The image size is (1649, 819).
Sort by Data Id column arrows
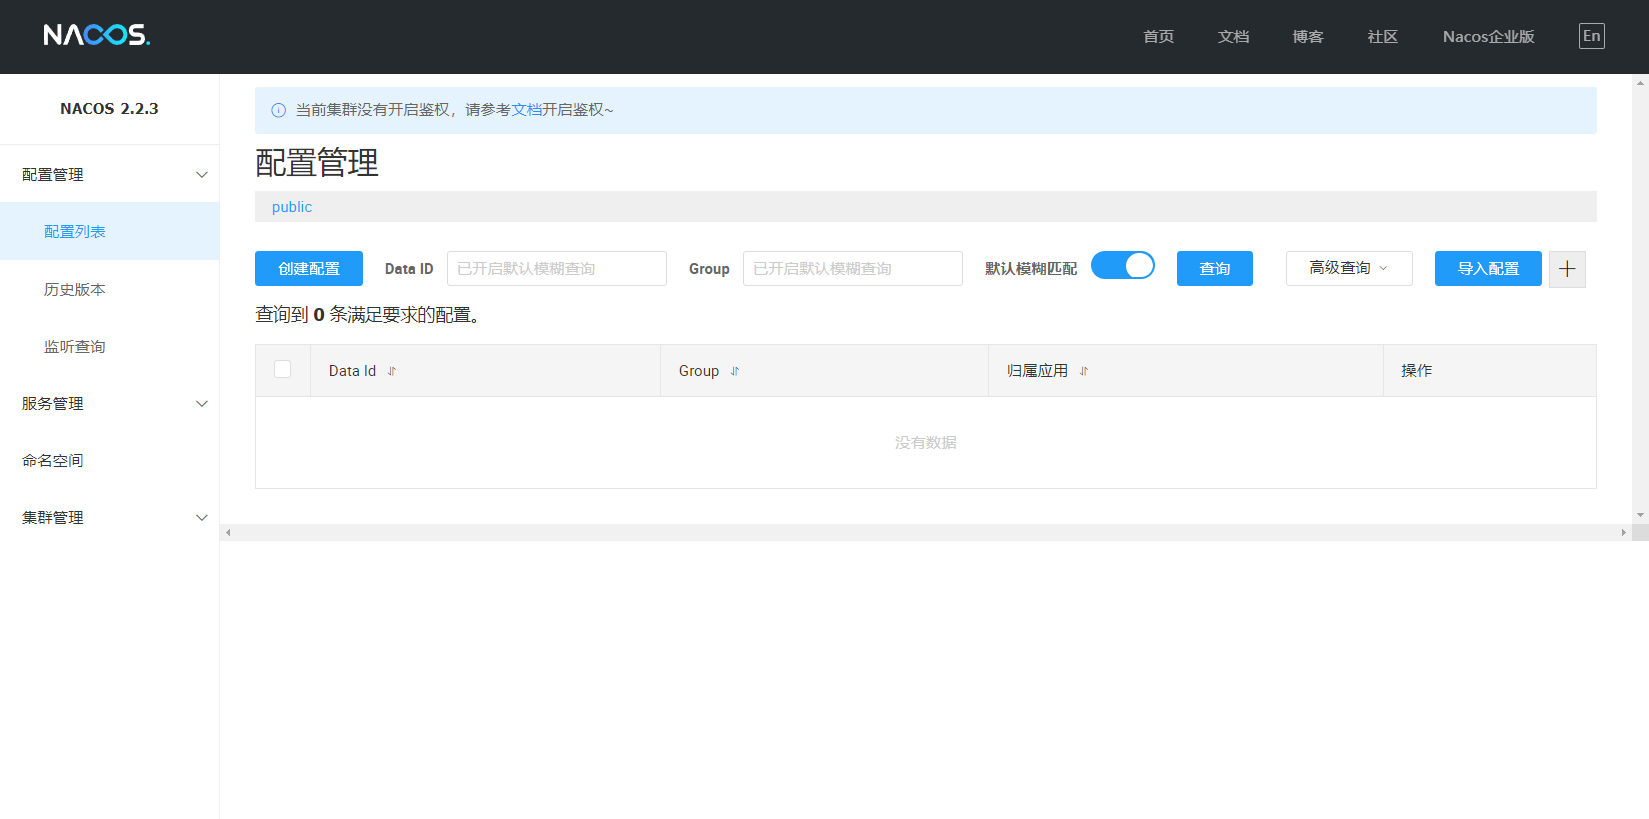(392, 371)
